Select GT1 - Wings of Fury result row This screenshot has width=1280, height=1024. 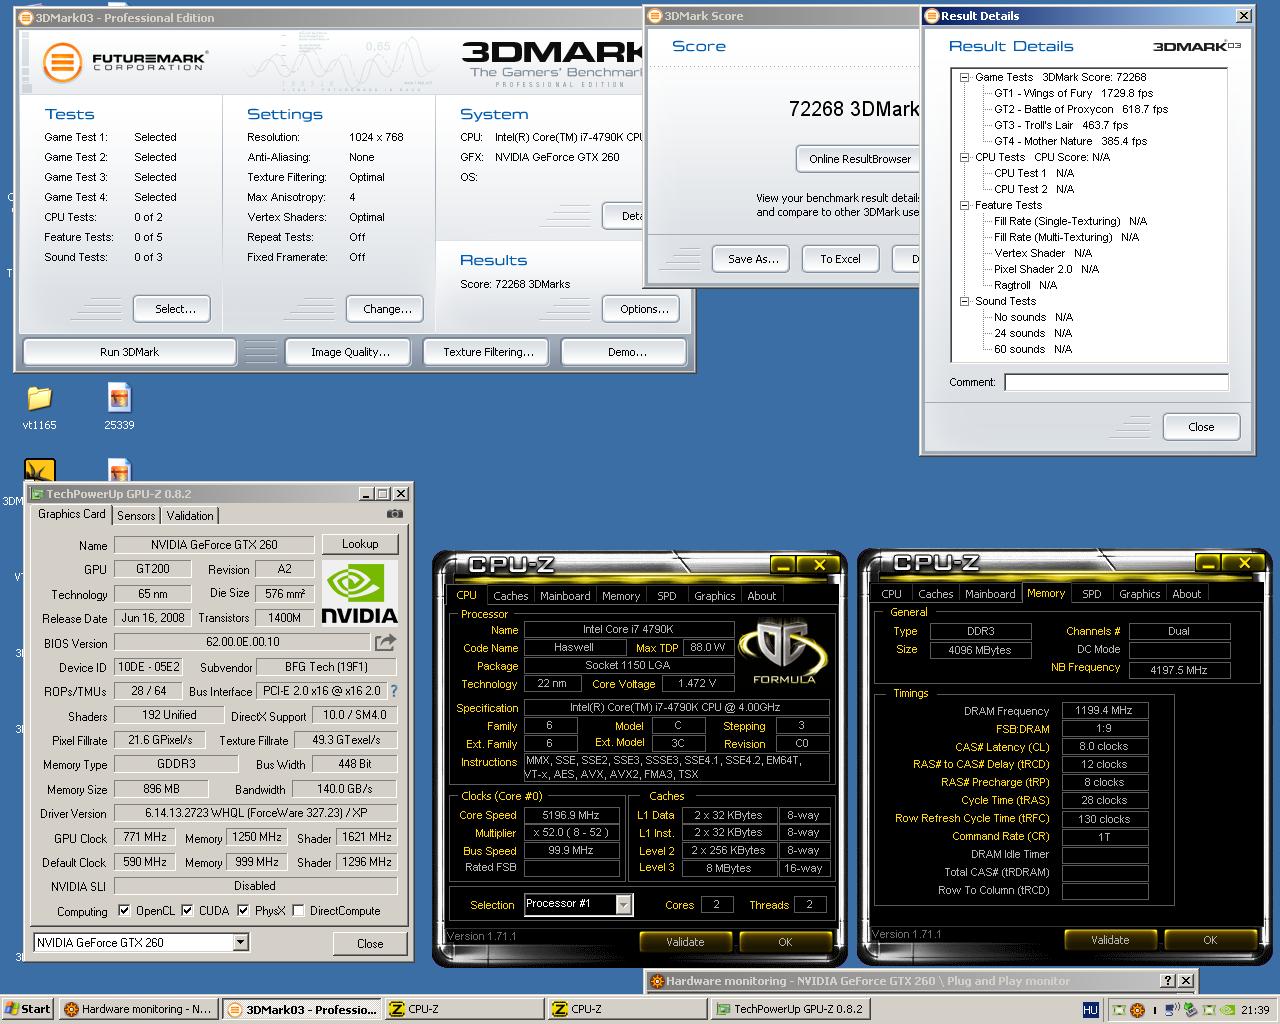coord(1072,93)
